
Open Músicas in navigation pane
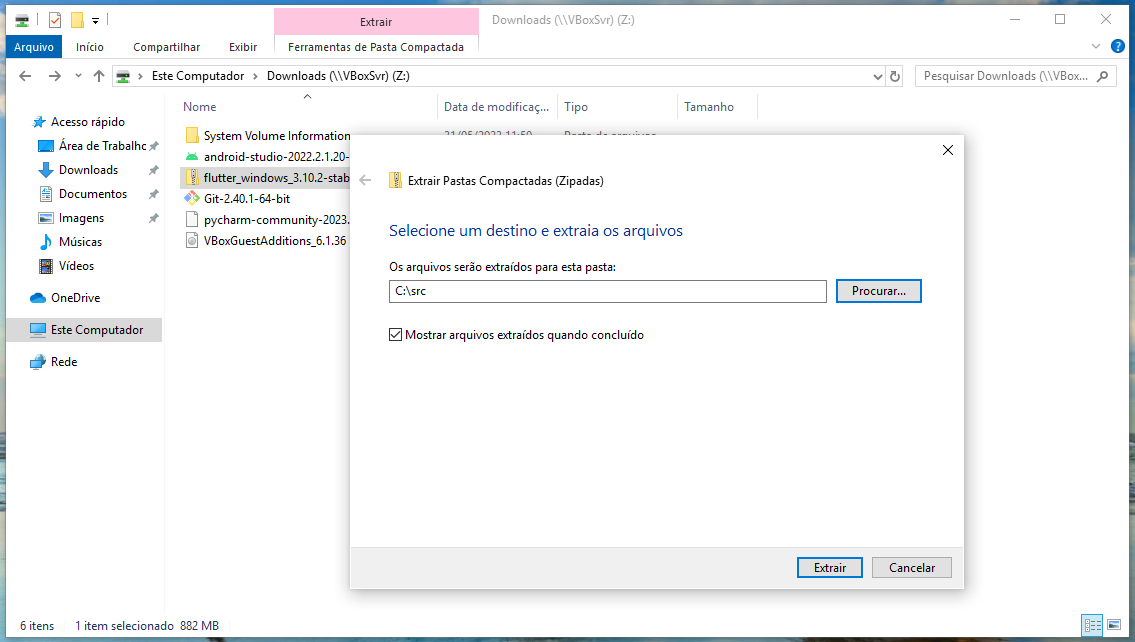pos(80,241)
